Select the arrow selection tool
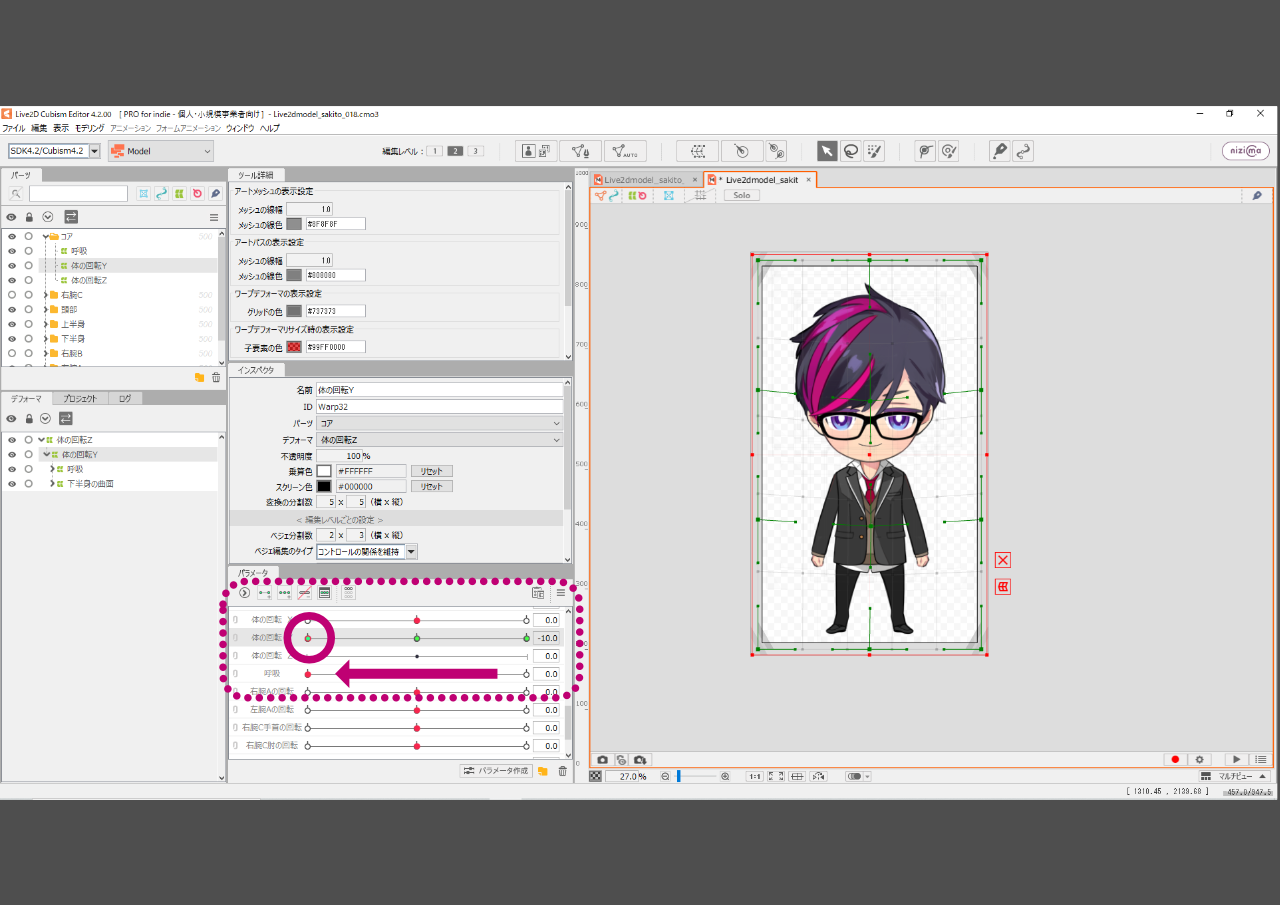 tap(827, 151)
